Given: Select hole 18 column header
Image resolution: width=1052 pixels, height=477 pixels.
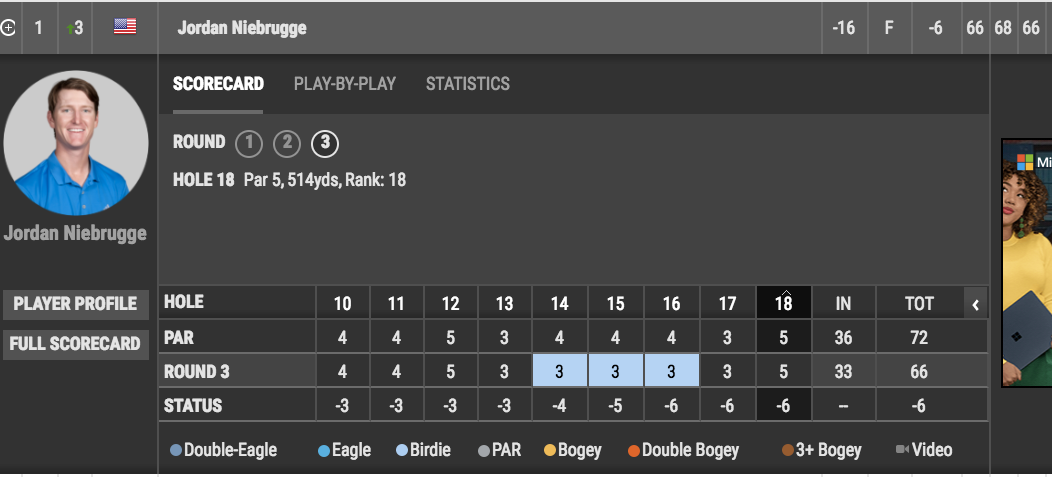Looking at the screenshot, I should coord(783,303).
